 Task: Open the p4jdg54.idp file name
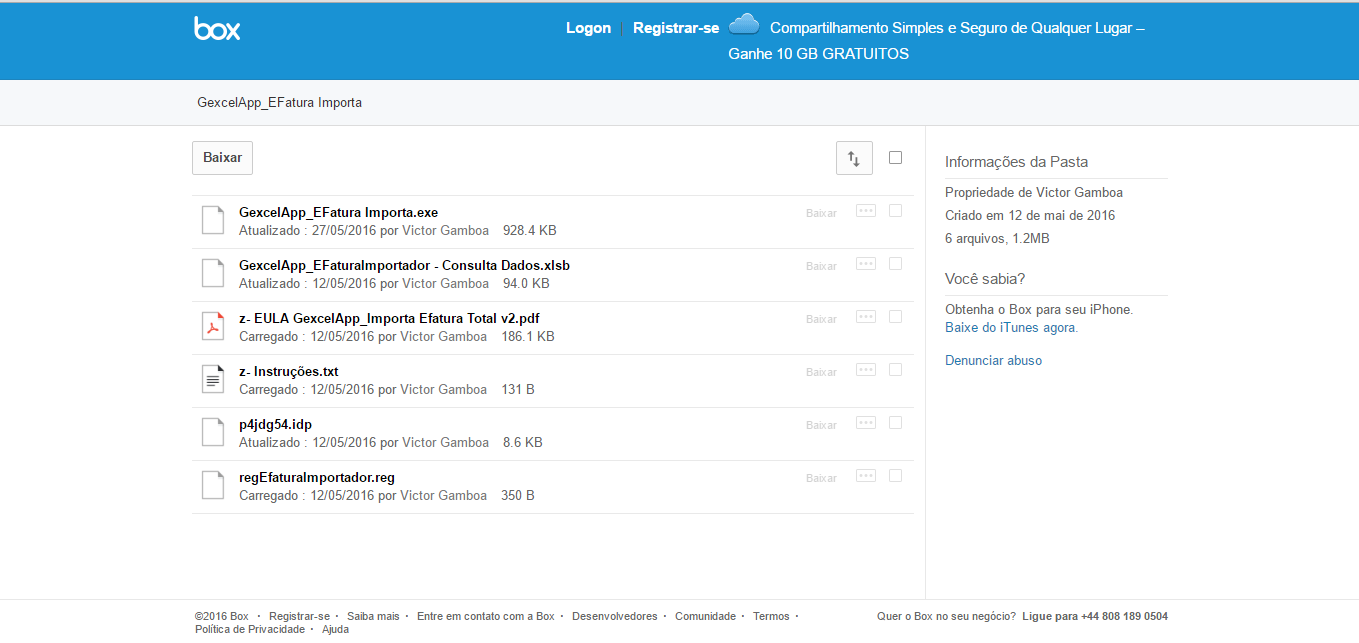275,424
